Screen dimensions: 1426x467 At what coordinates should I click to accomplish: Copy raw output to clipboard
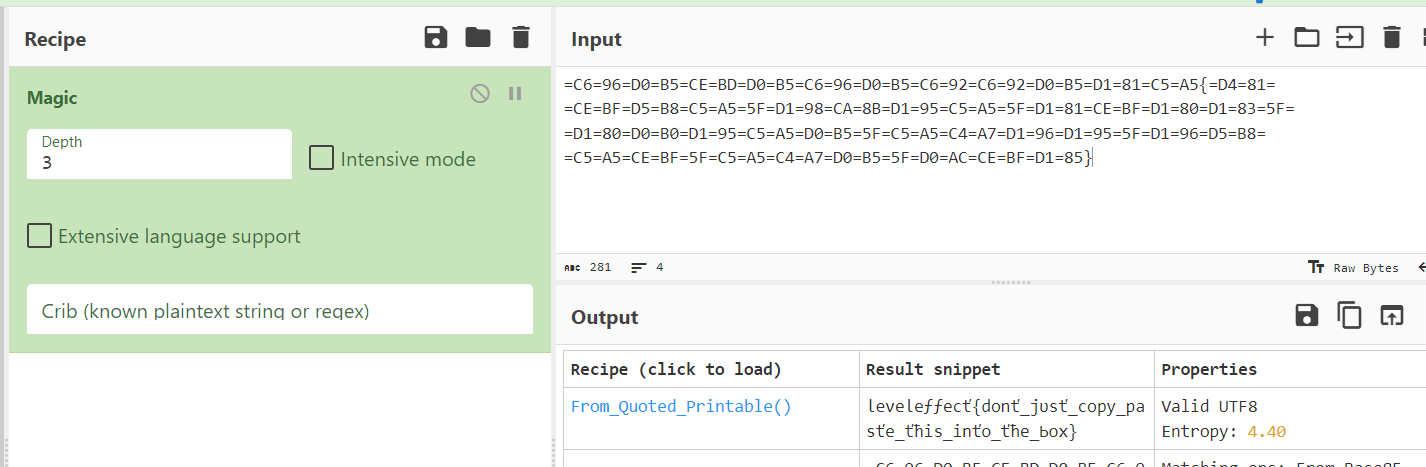coord(1350,316)
